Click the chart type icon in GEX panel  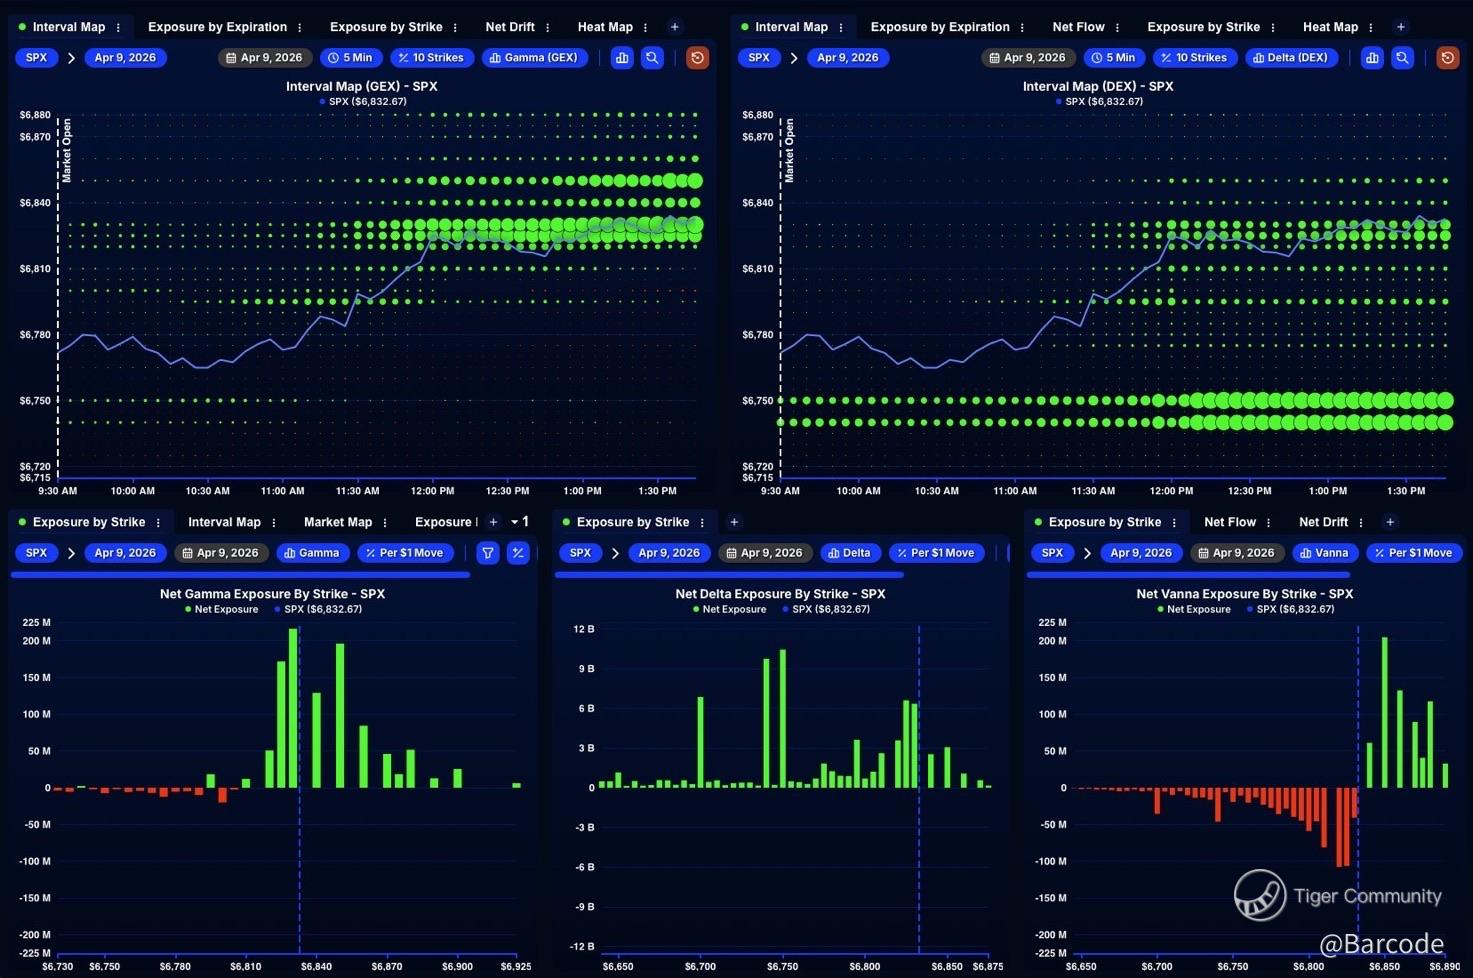click(x=622, y=58)
